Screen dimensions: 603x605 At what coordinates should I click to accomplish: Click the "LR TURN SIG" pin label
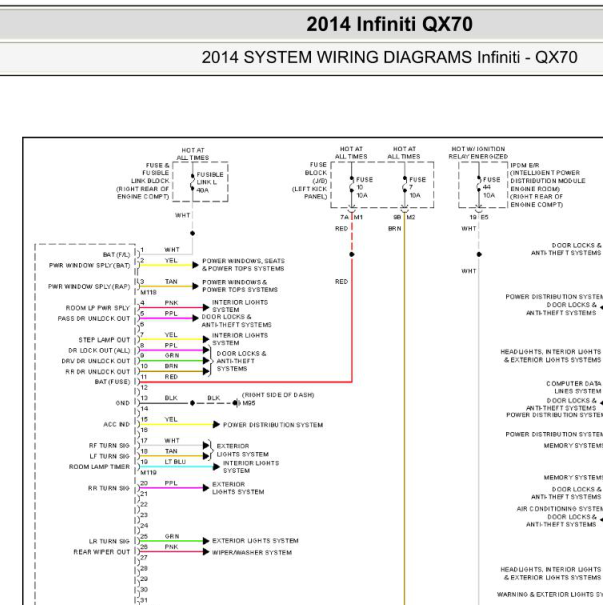pos(109,541)
